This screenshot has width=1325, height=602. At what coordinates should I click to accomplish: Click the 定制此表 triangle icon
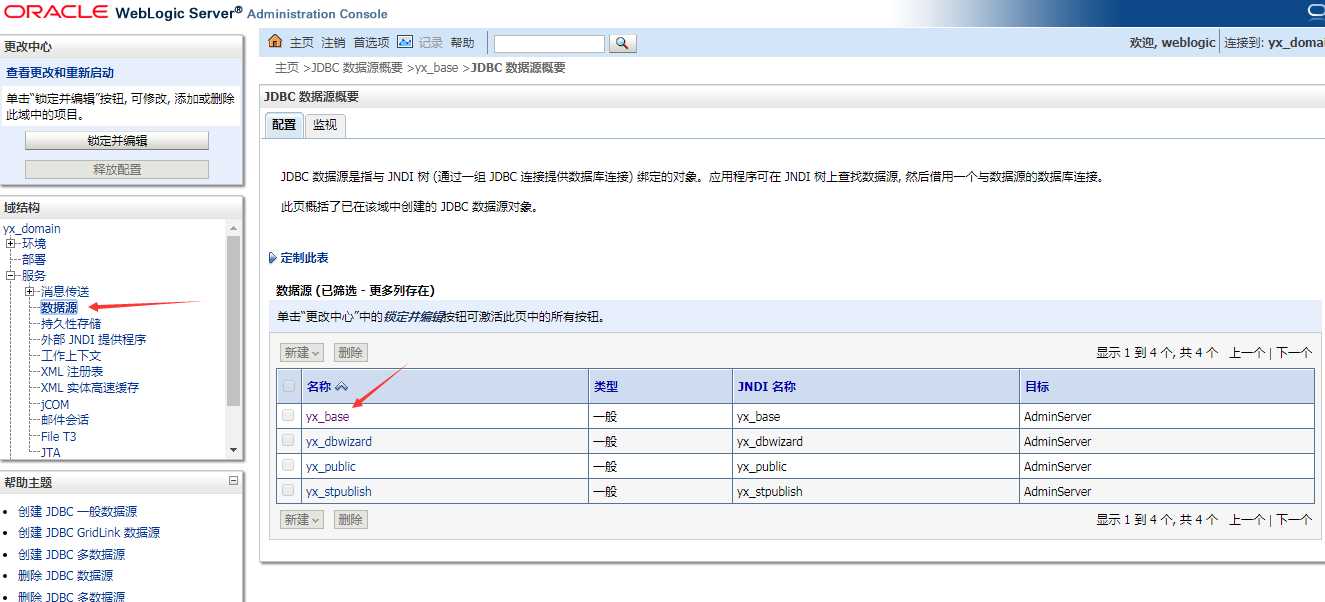coord(273,258)
